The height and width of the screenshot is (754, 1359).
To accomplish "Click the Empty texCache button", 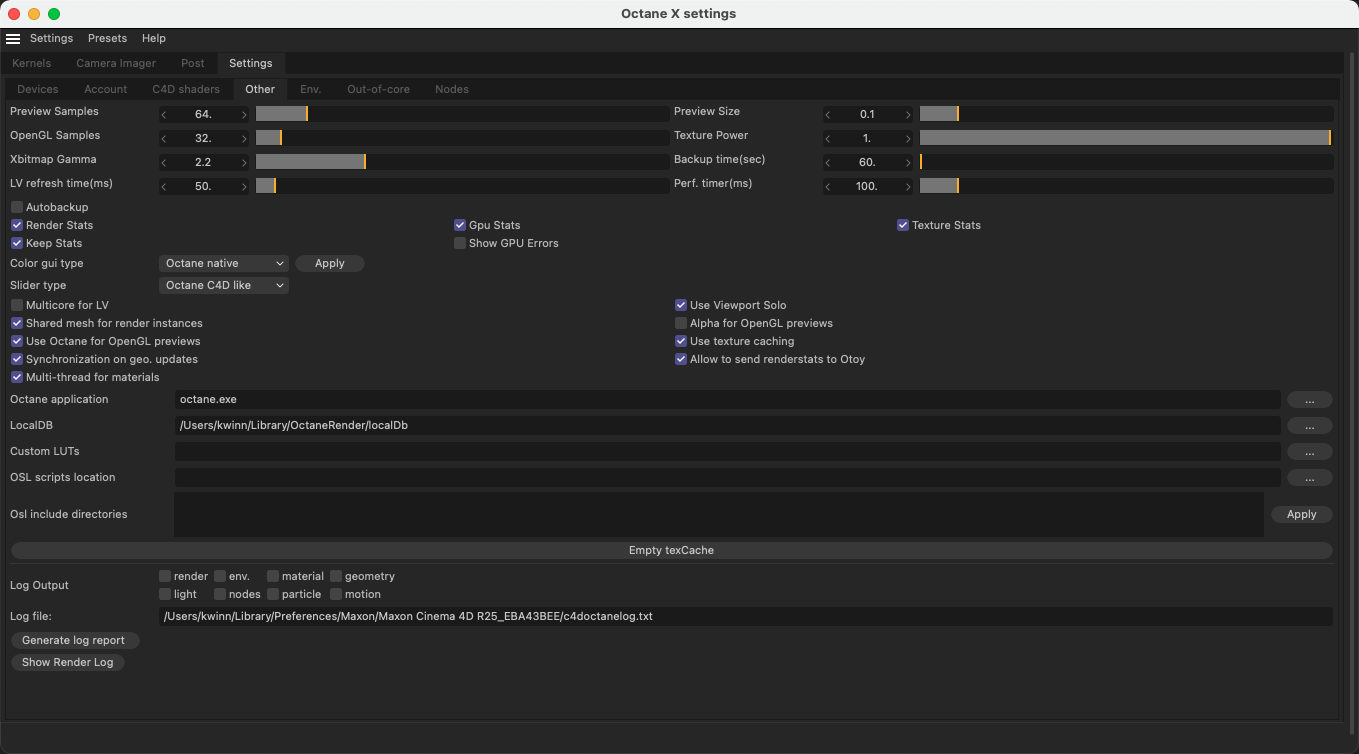I will pos(671,551).
